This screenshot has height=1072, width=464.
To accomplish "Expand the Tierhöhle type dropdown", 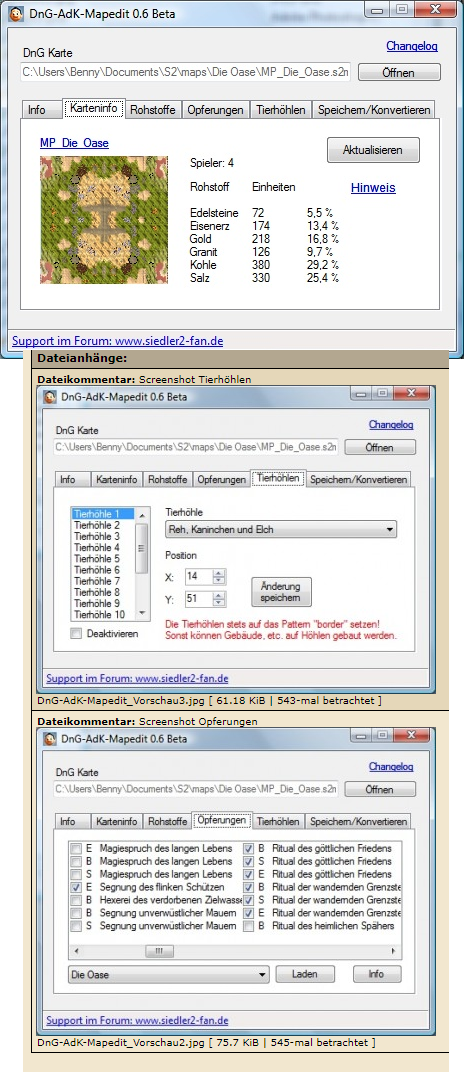I will pos(281,529).
